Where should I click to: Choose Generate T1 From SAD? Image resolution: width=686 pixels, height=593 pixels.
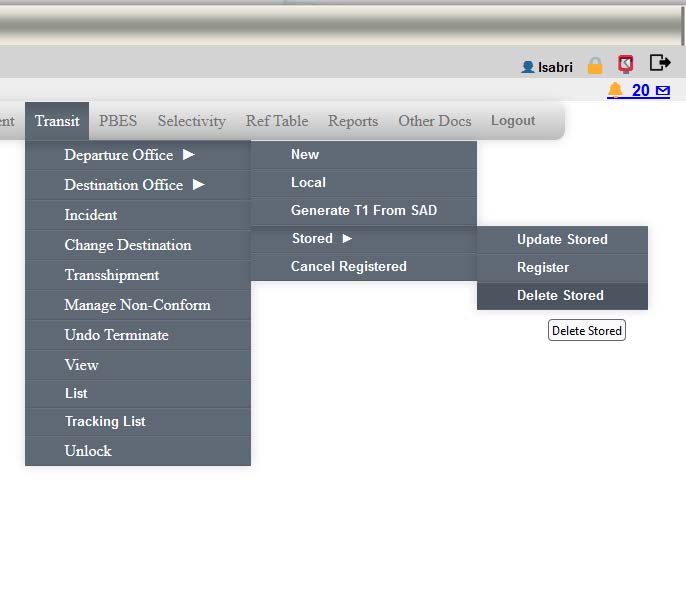coord(363,211)
